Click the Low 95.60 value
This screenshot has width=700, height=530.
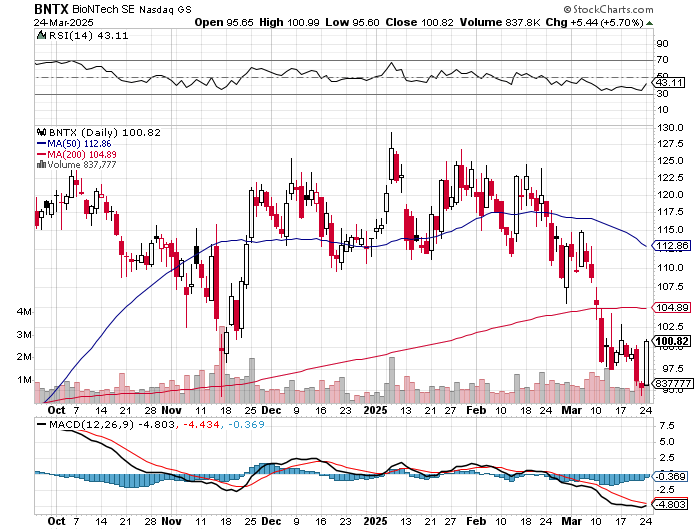click(x=352, y=22)
